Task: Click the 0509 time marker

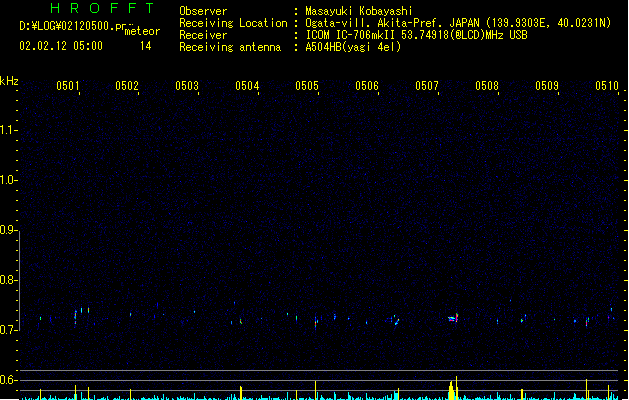Action: click(547, 86)
